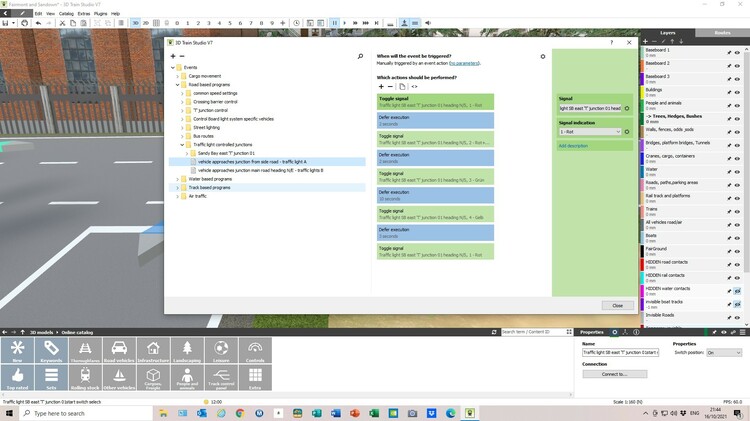Show the HIDDEN water contacts layer
The height and width of the screenshot is (421, 750).
(x=737, y=291)
